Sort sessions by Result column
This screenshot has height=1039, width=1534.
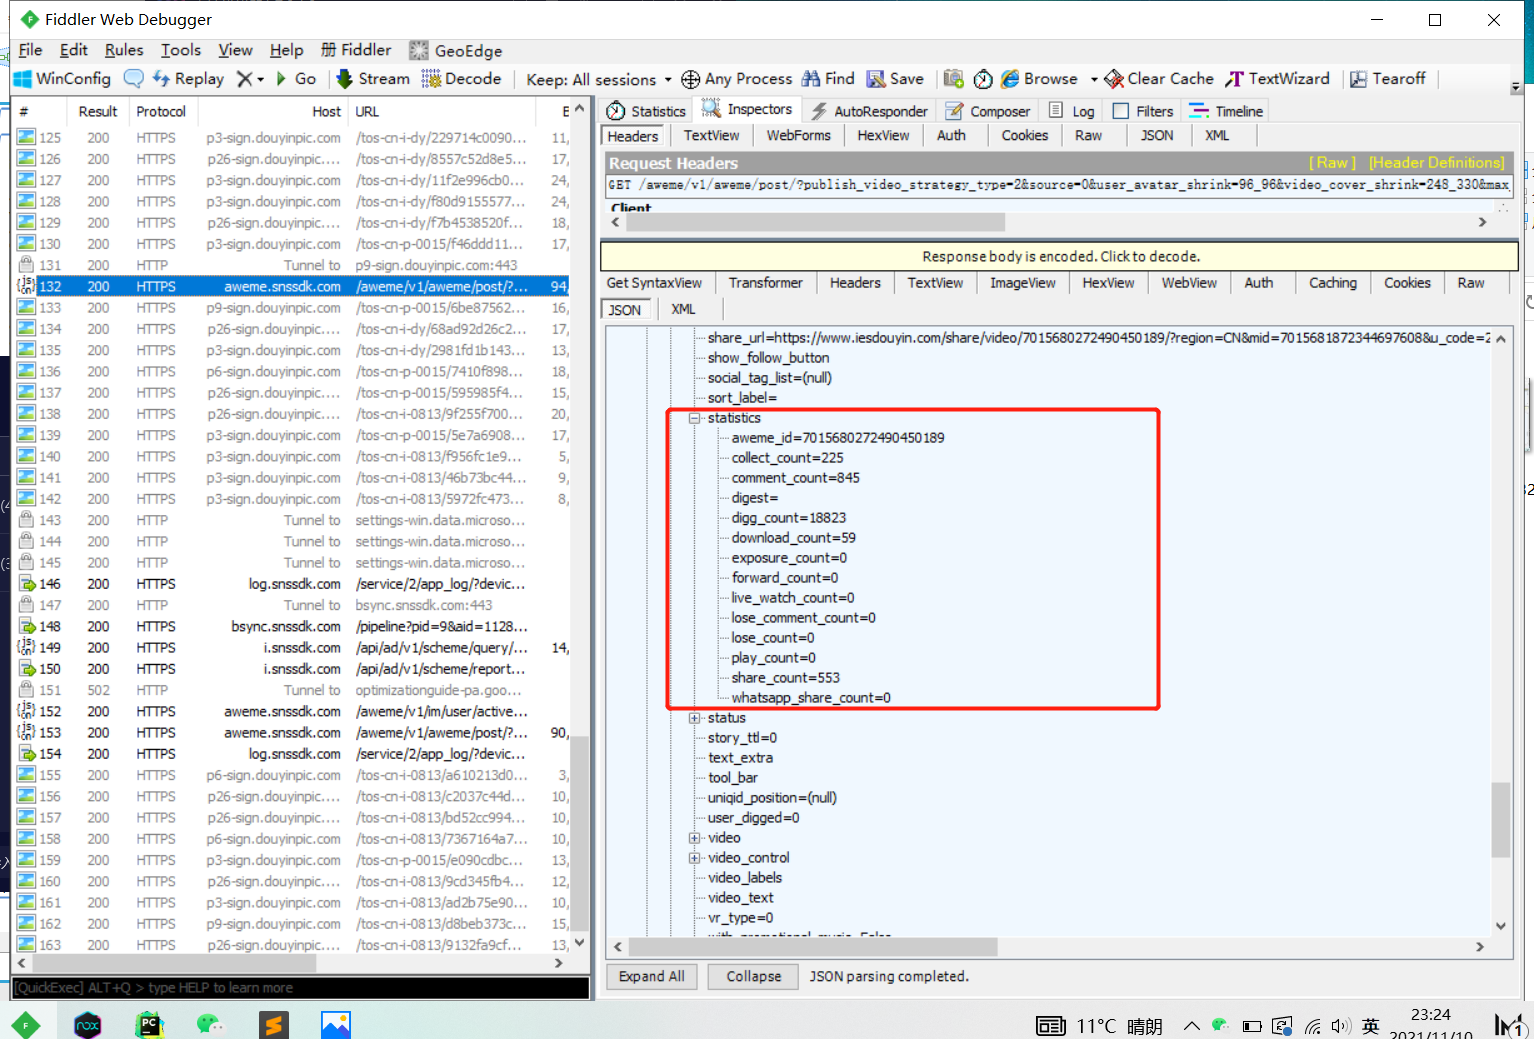(x=98, y=111)
